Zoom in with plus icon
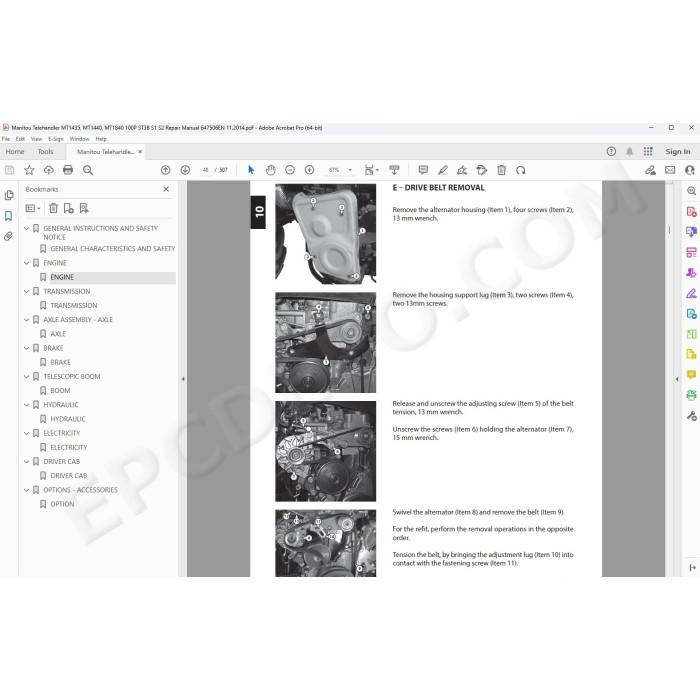This screenshot has width=700, height=700. [x=309, y=170]
